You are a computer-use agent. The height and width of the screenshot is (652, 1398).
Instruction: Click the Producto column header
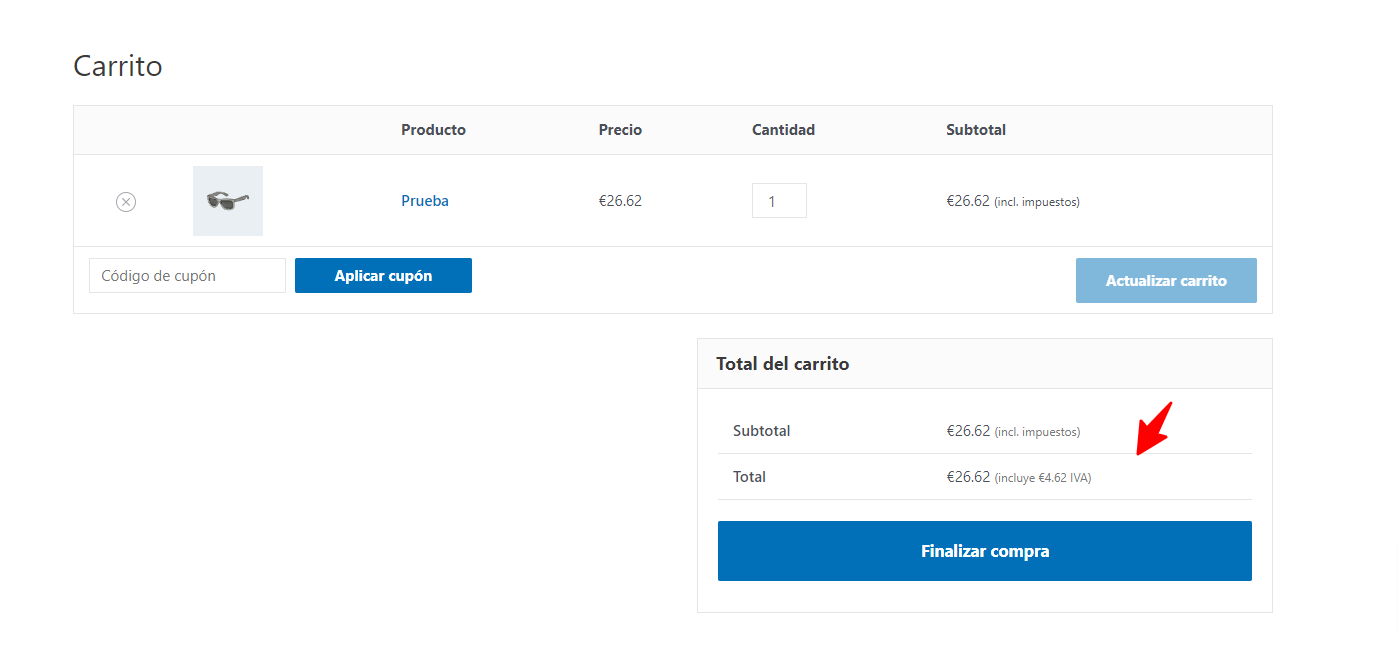pos(433,130)
